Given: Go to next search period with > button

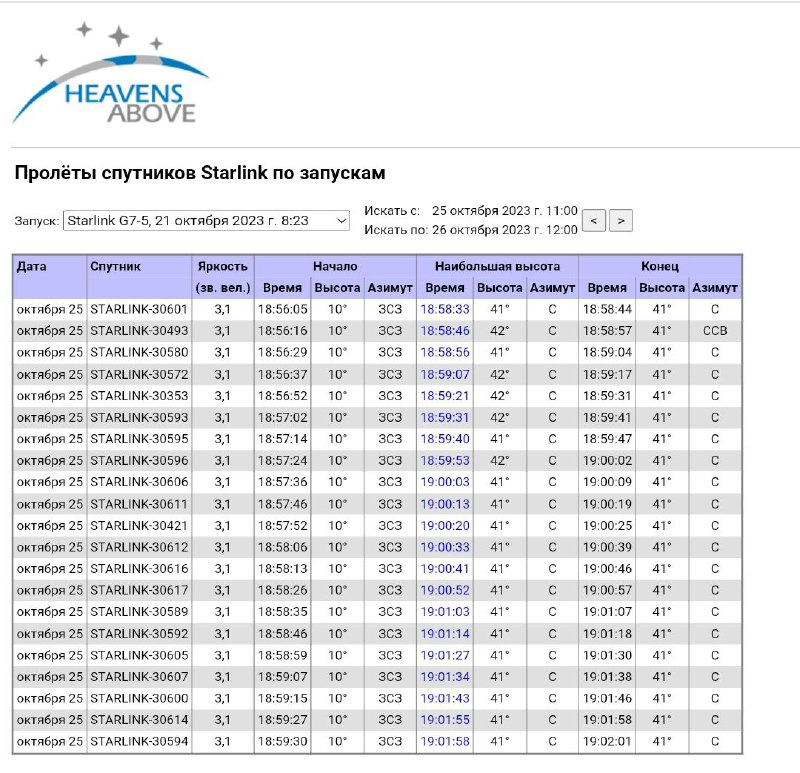Looking at the screenshot, I should tap(621, 220).
